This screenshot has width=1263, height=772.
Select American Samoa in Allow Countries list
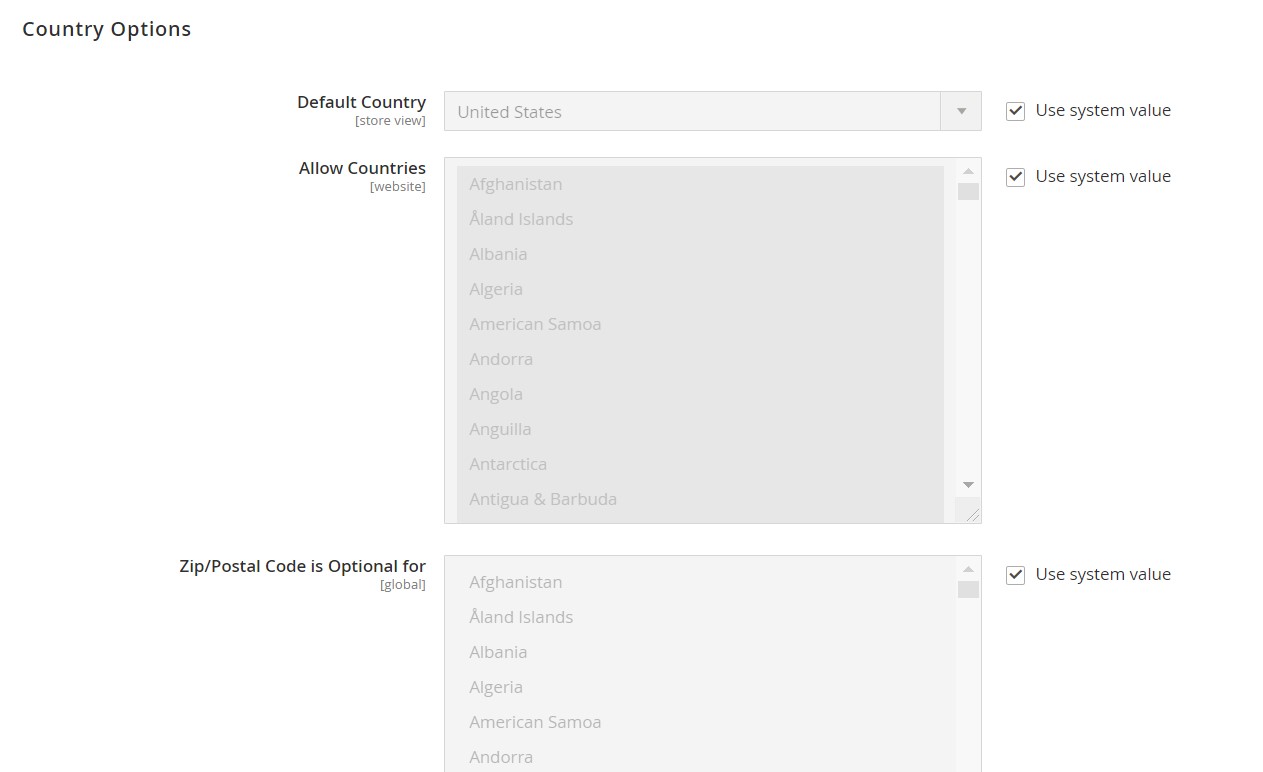tap(535, 324)
